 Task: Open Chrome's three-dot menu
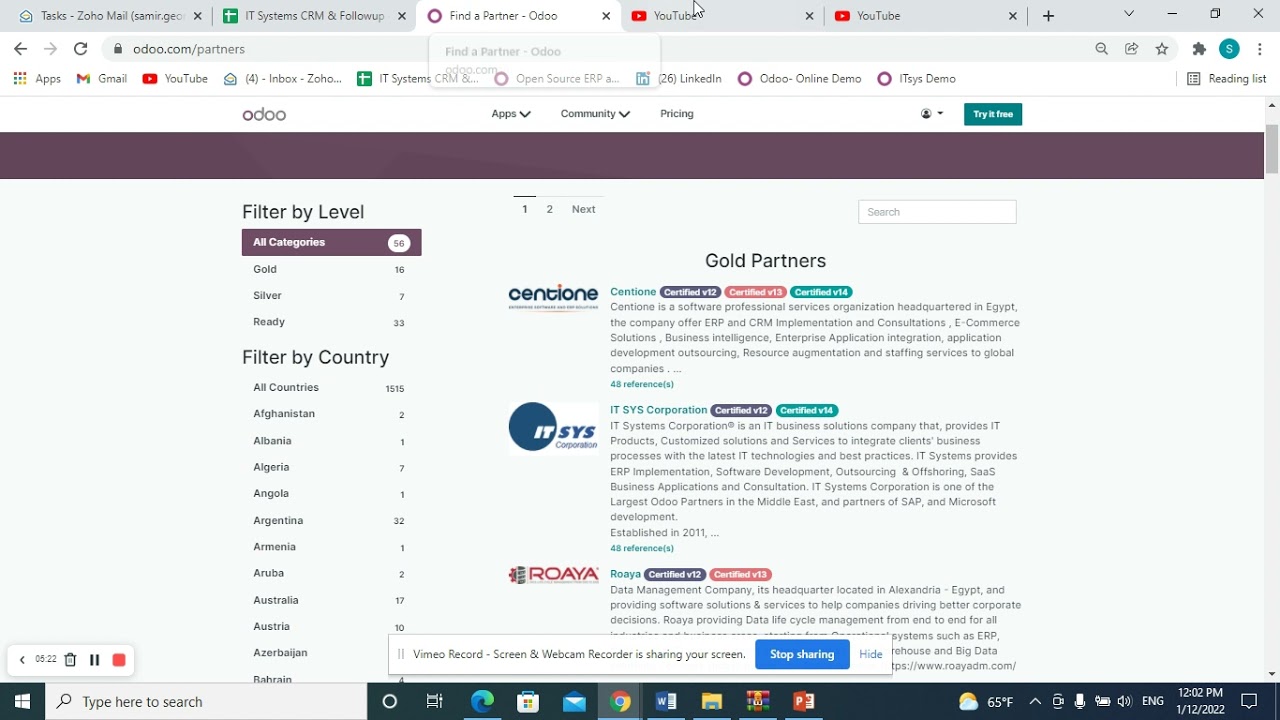point(1259,49)
